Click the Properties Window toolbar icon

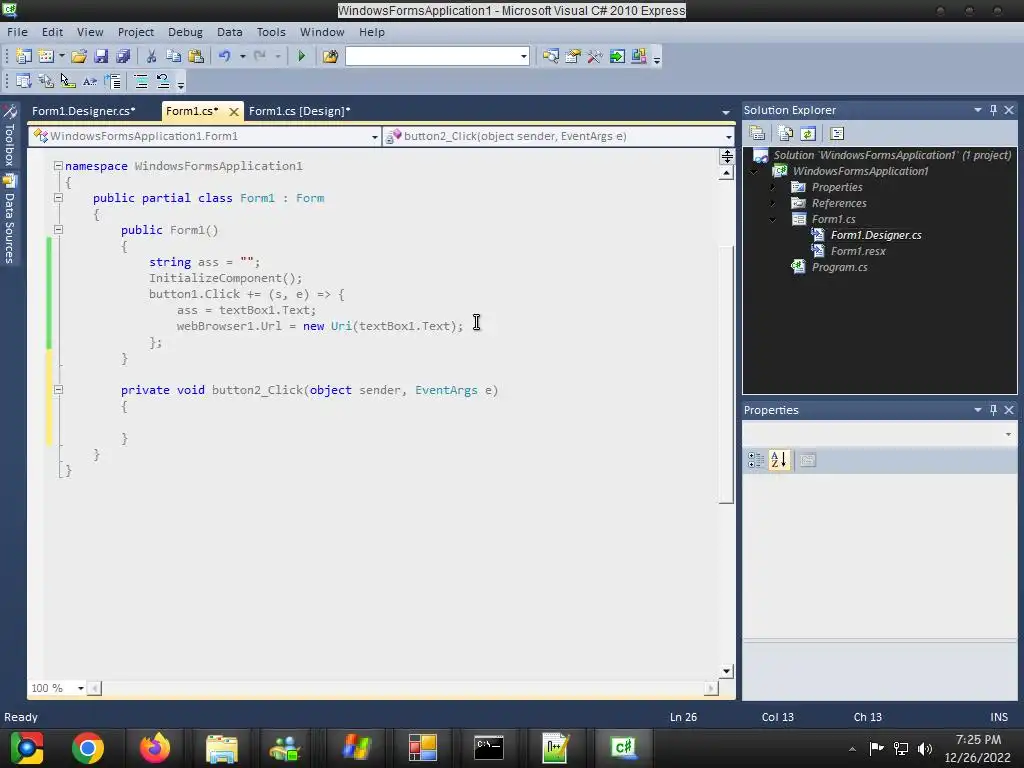(573, 56)
